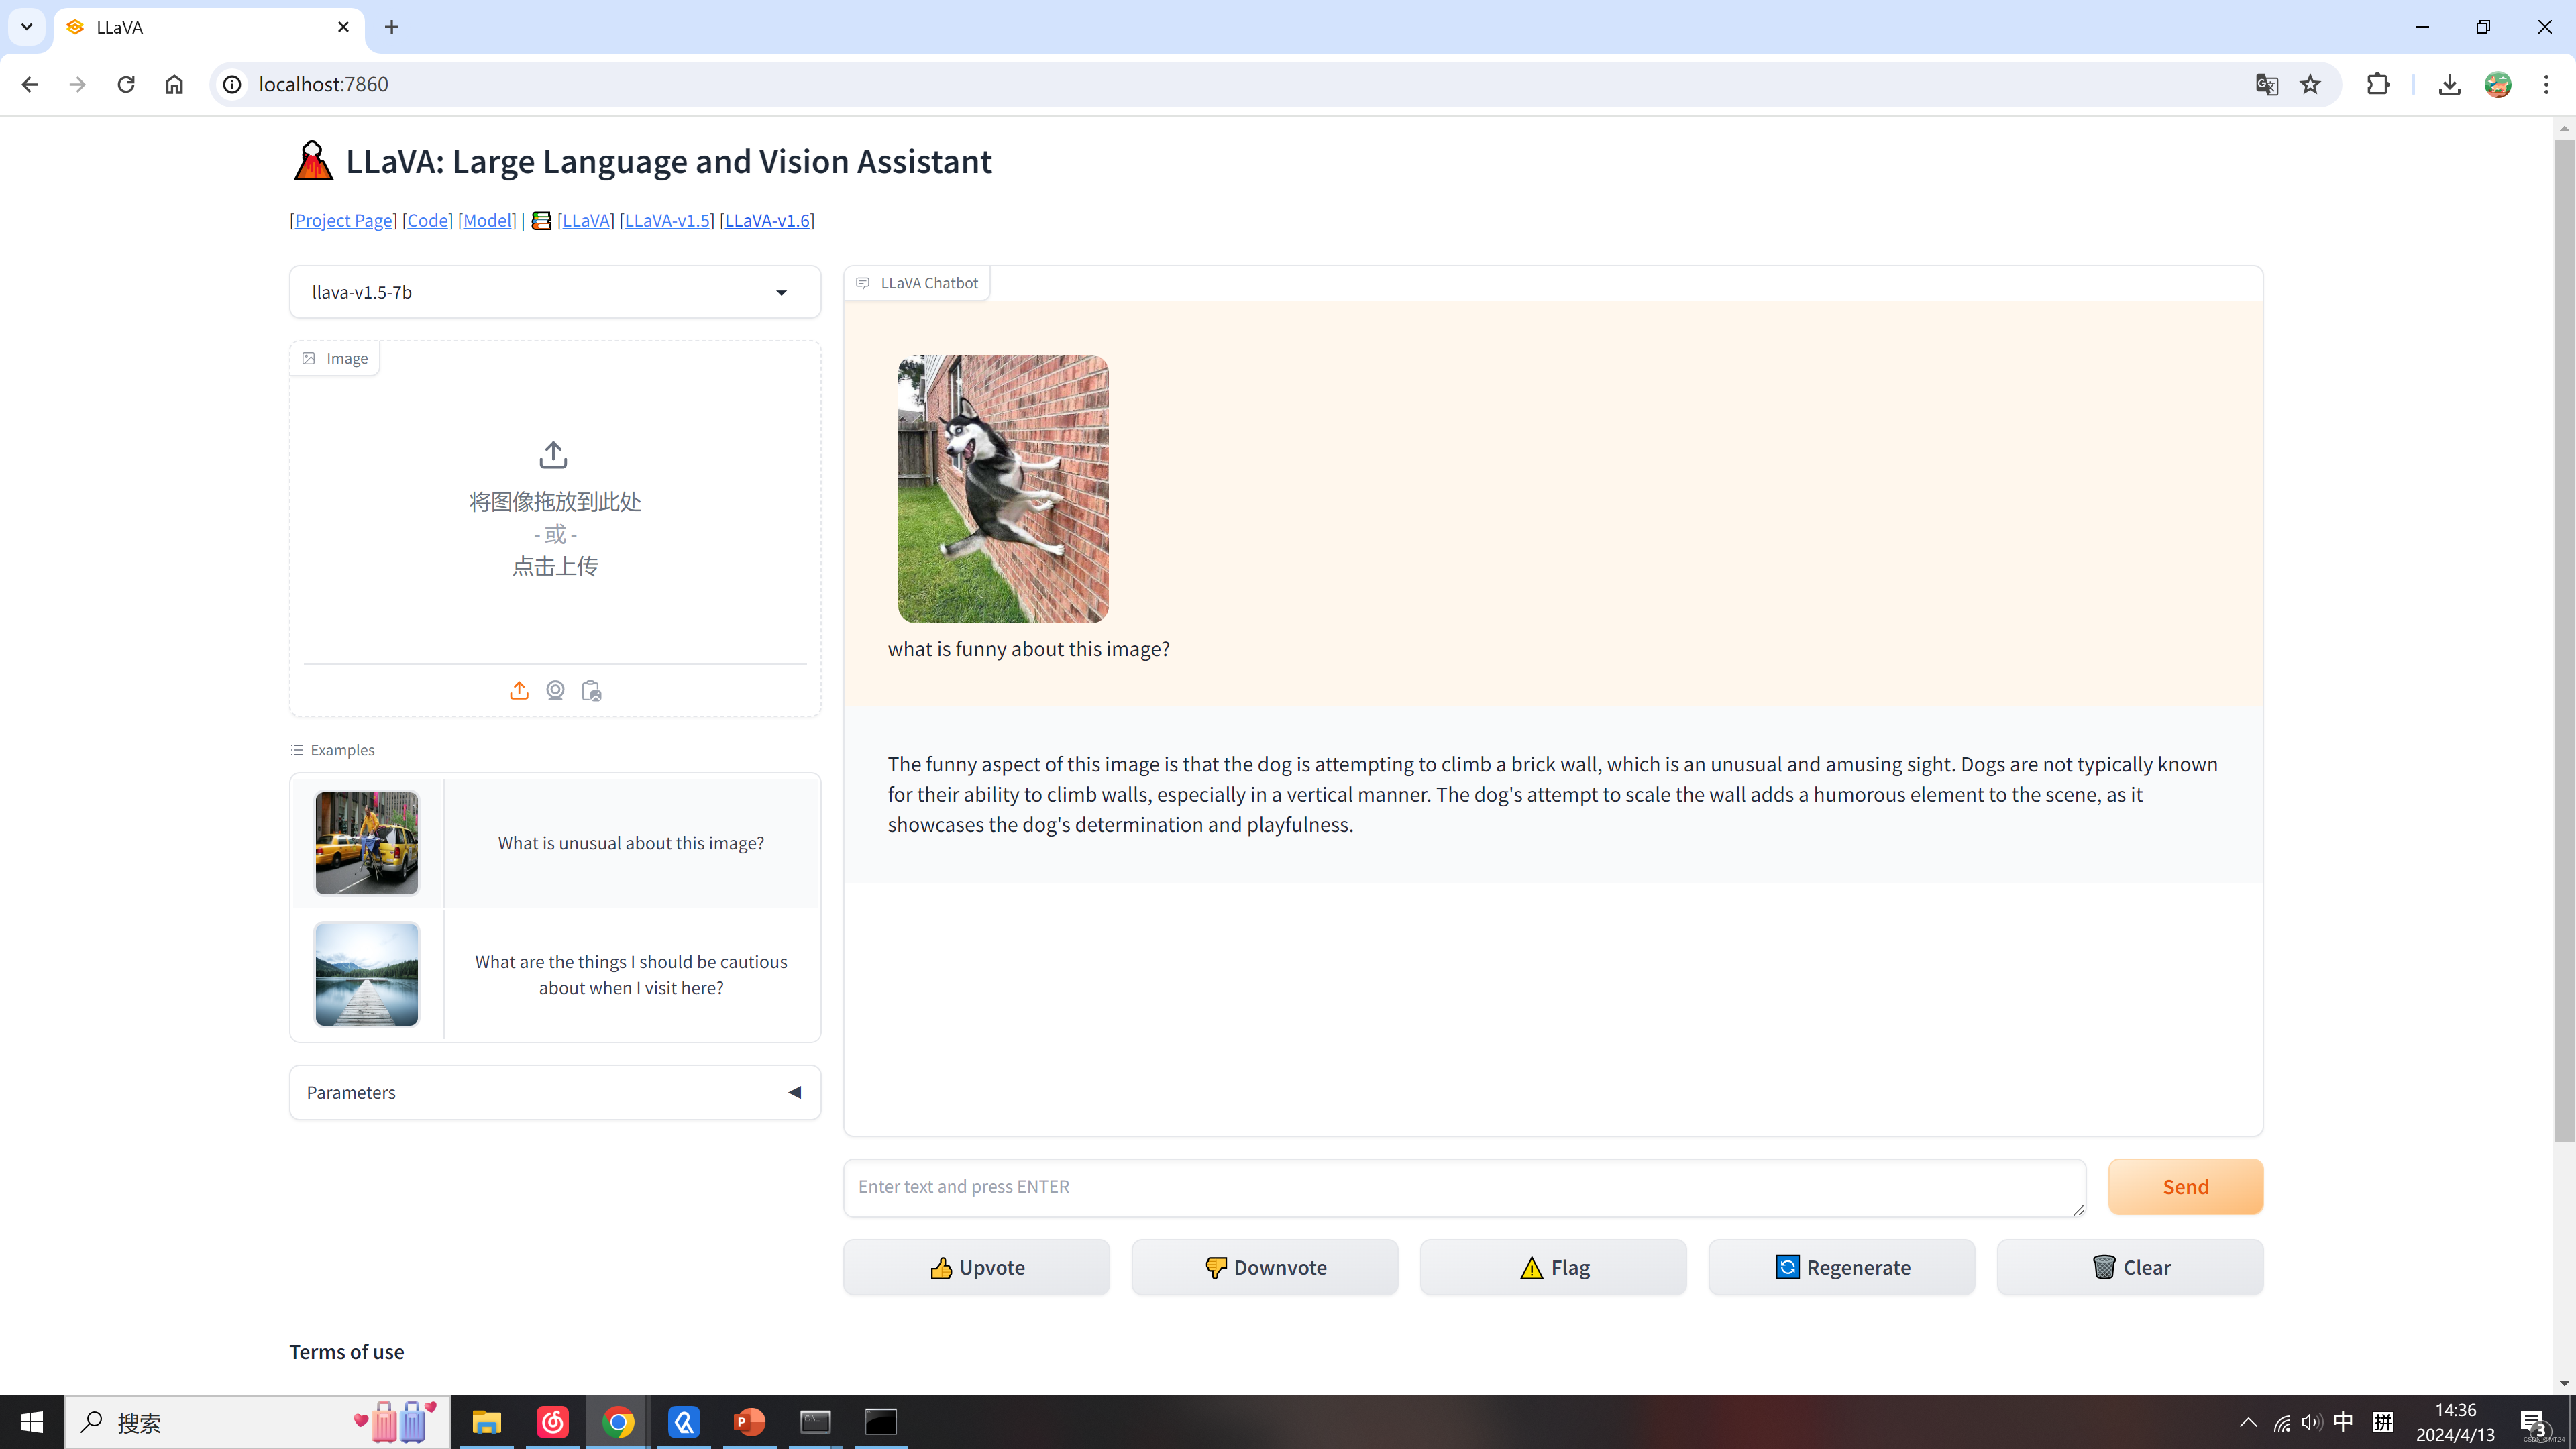Viewport: 2576px width, 1449px height.
Task: Open the llava-v1.5-7b model dropdown
Action: point(555,292)
